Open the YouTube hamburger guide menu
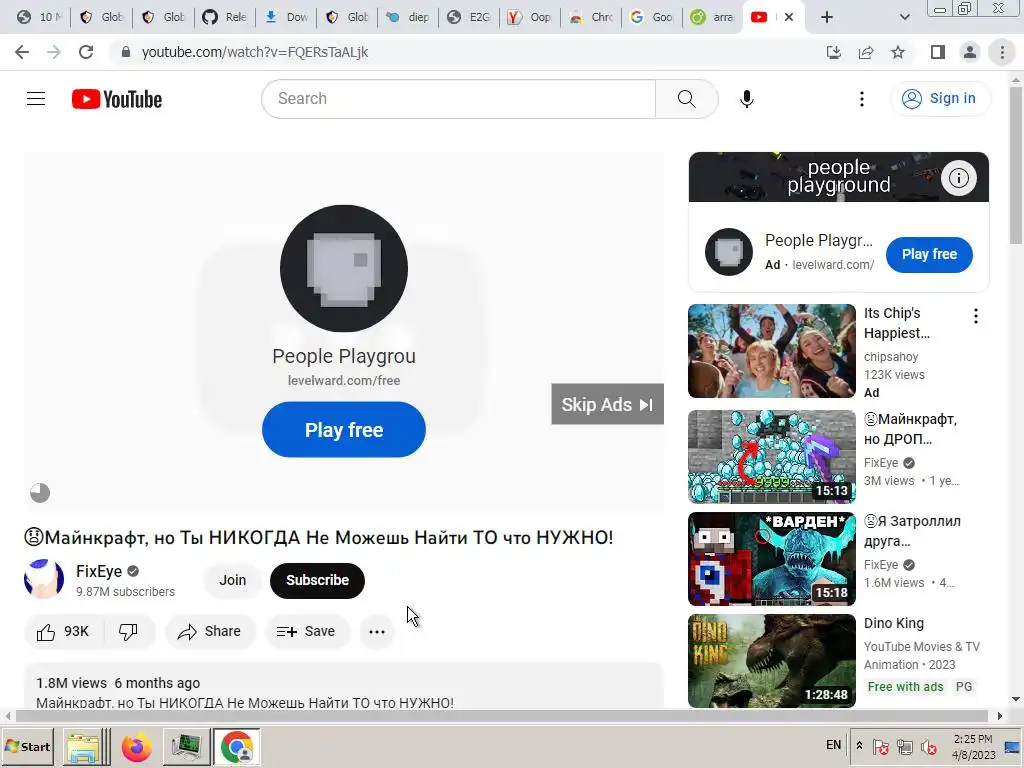Image resolution: width=1024 pixels, height=768 pixels. (36, 99)
